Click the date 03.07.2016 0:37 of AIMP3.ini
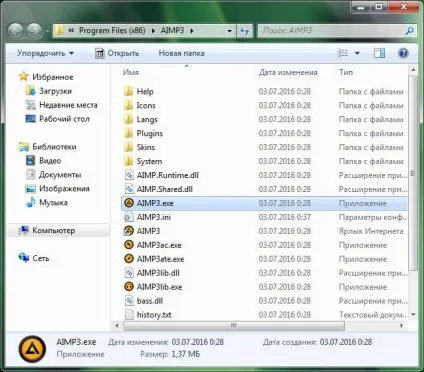This screenshot has height=372, width=424. click(x=285, y=217)
